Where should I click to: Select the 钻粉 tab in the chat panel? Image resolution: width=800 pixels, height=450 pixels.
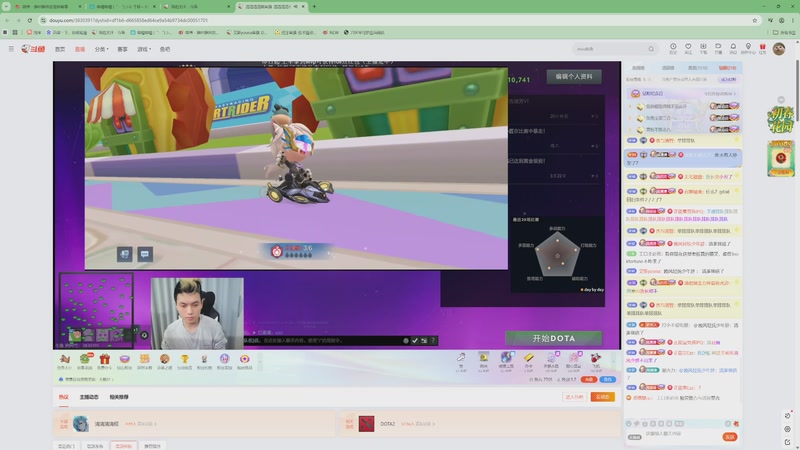[727, 68]
